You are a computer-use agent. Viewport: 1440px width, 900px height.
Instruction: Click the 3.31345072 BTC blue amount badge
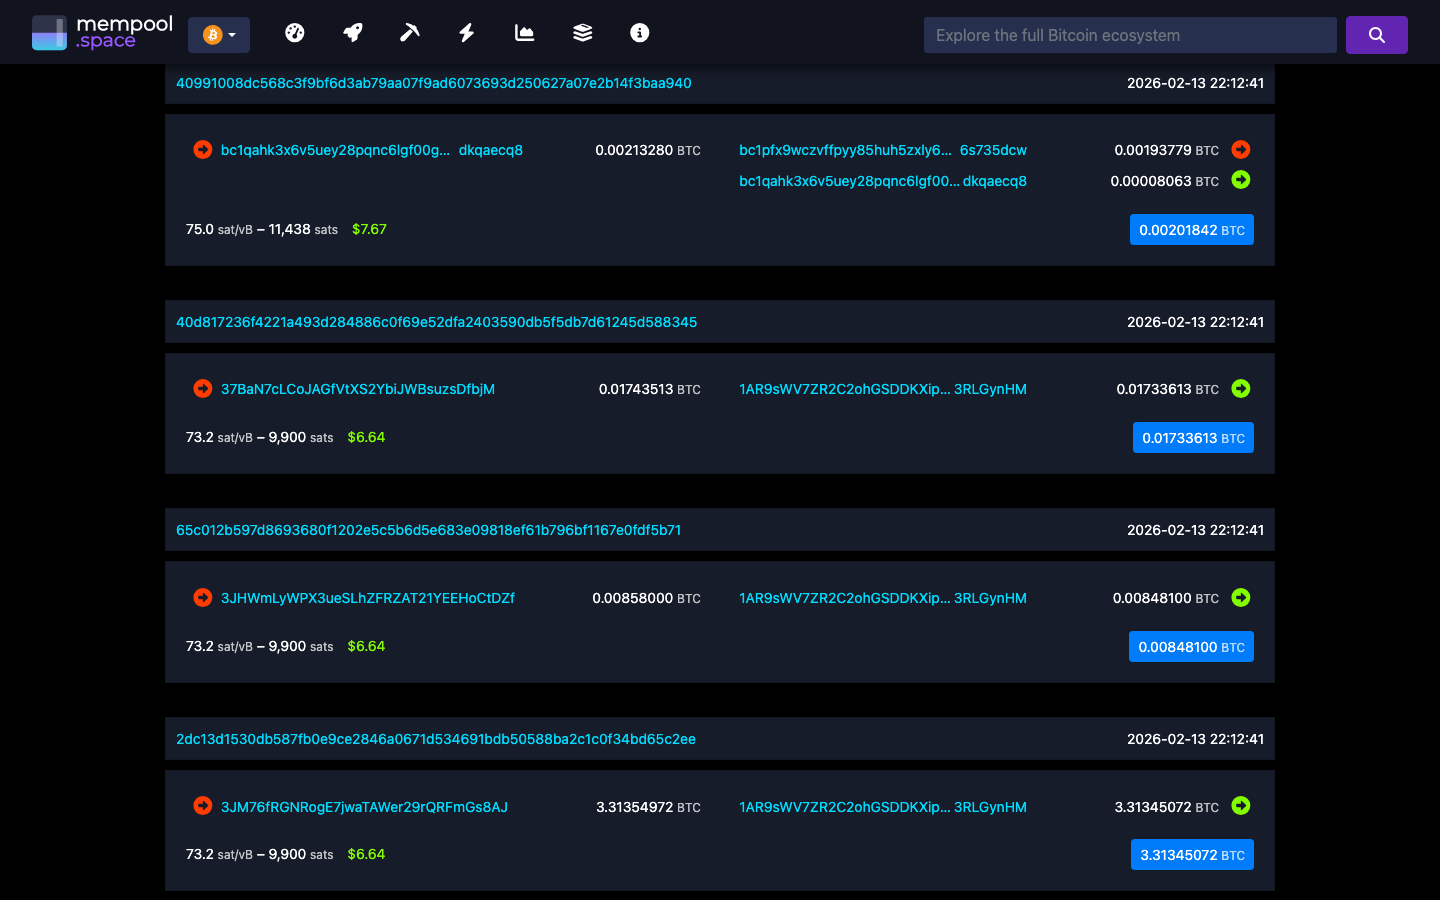coord(1192,854)
